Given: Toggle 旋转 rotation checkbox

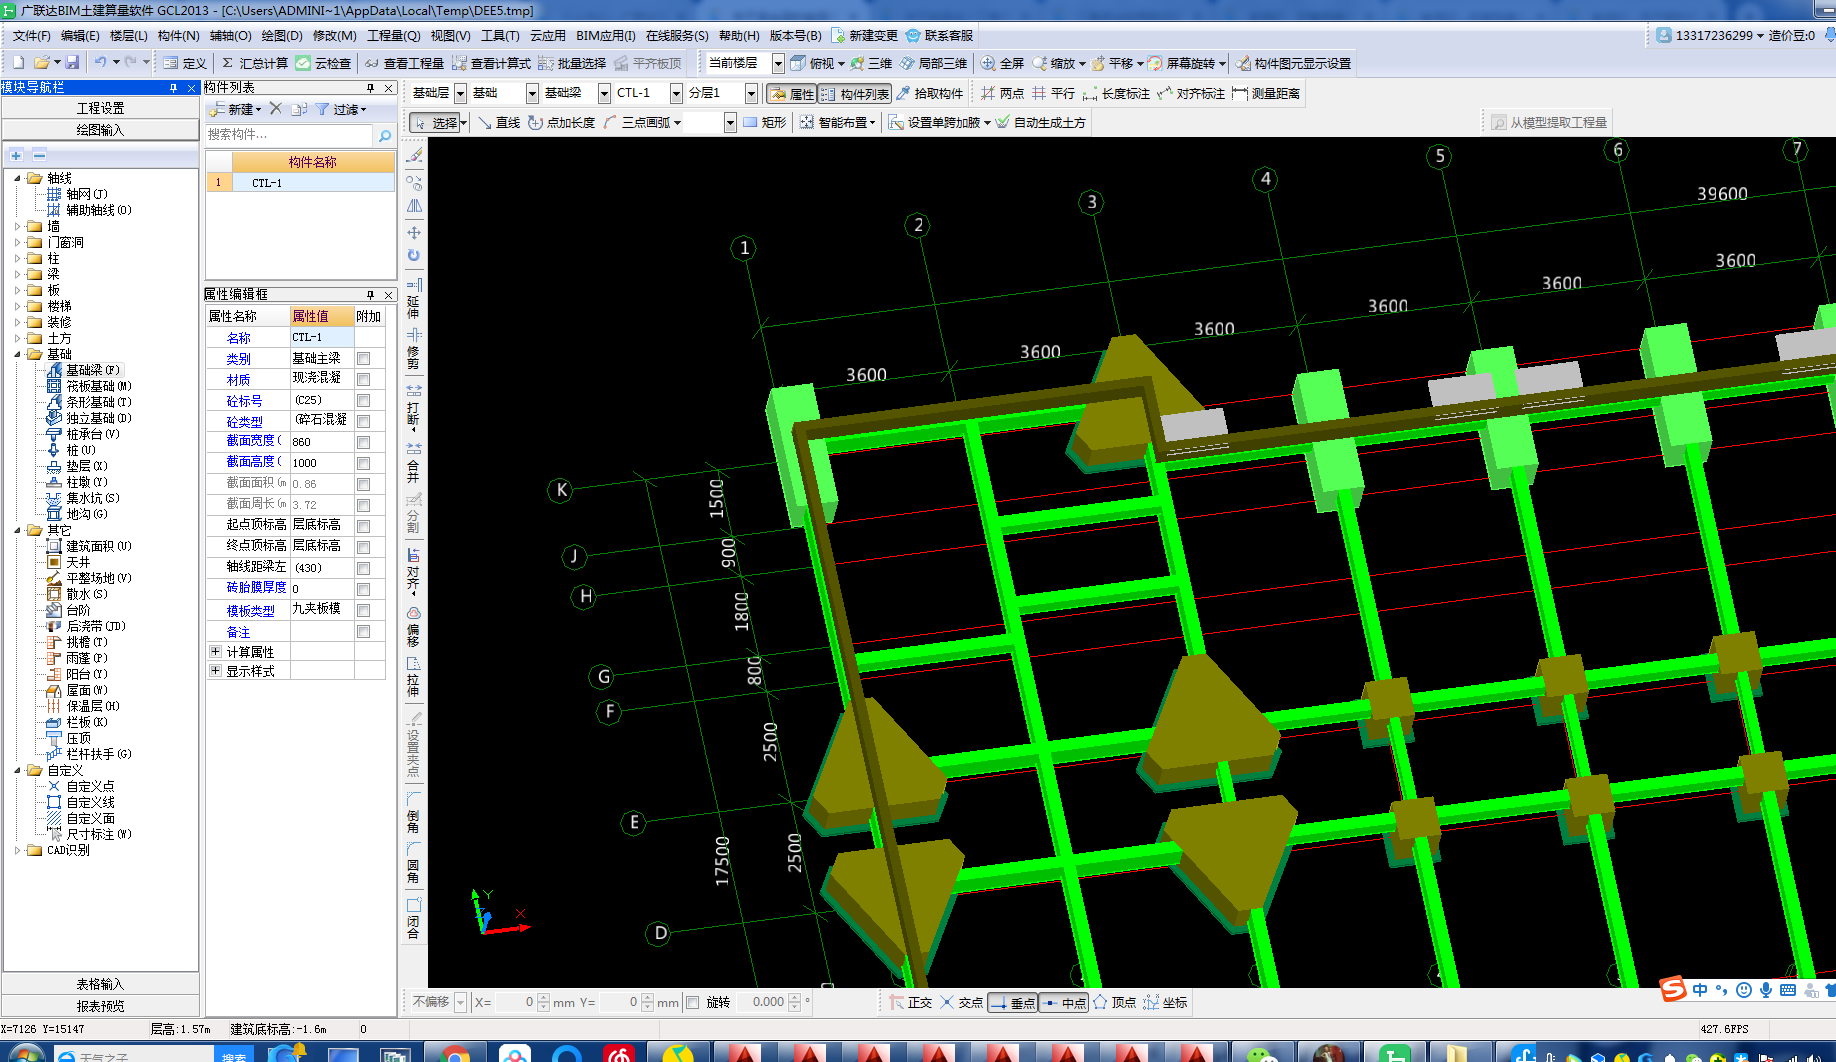Looking at the screenshot, I should 692,1002.
